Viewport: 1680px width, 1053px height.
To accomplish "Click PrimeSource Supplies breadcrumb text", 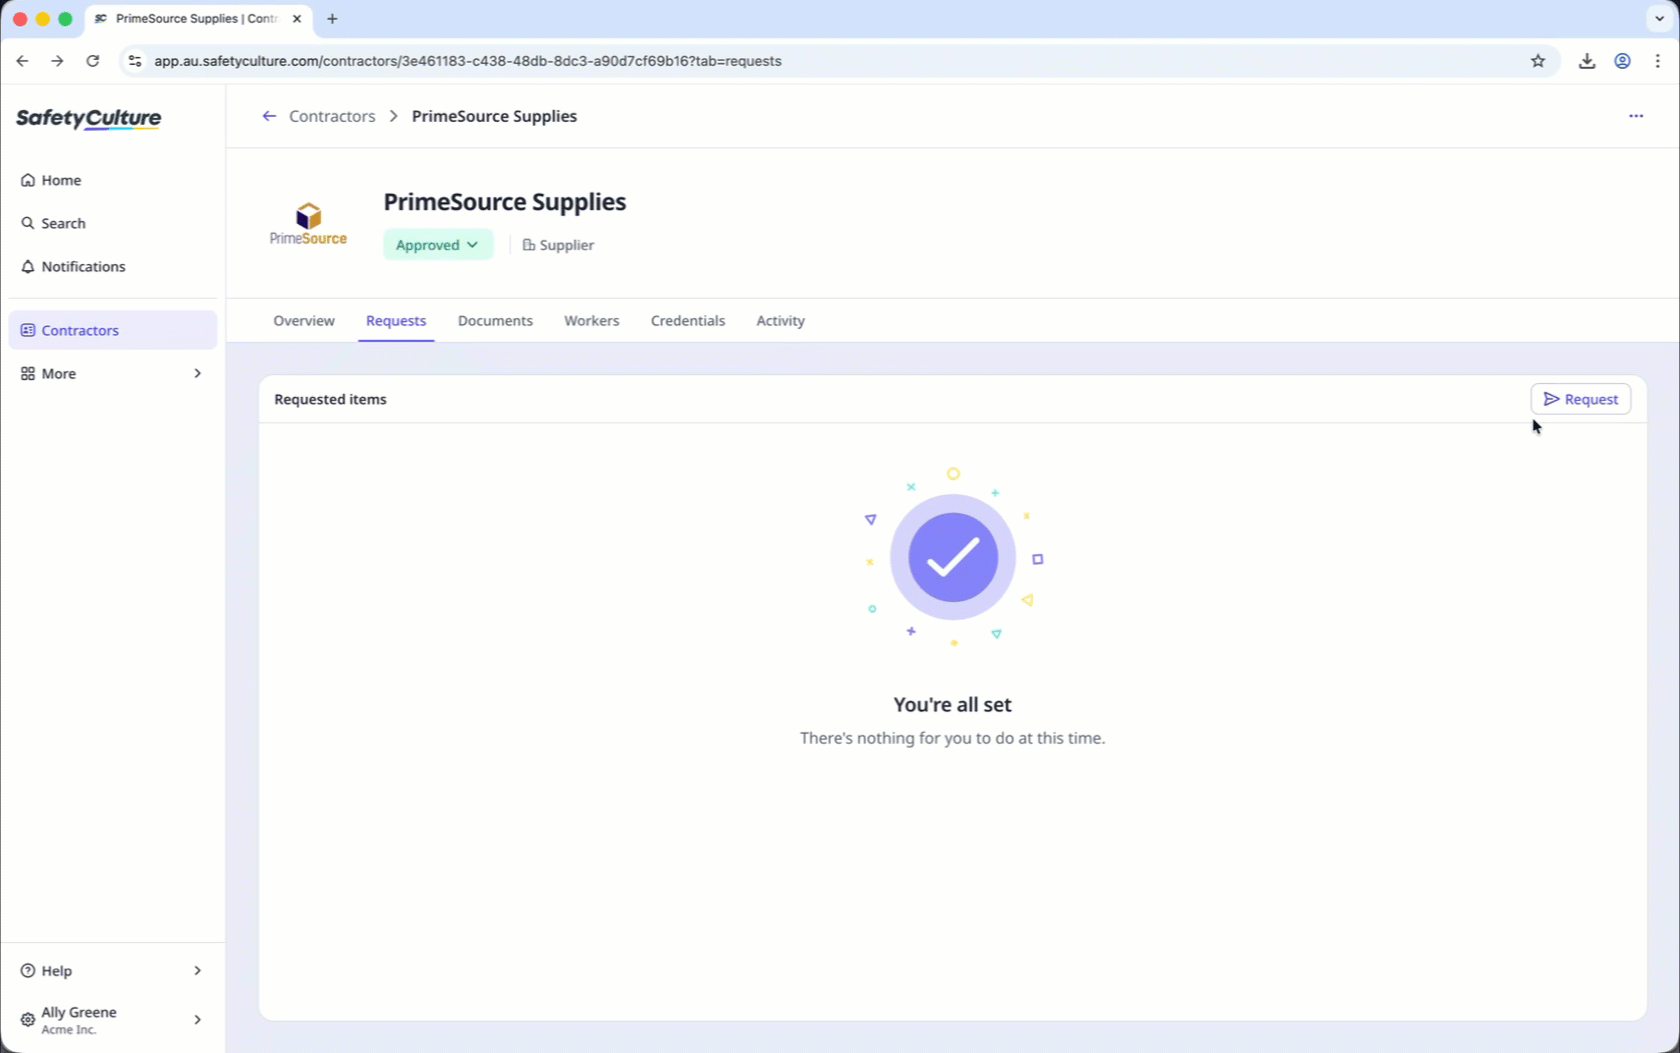I will pyautogui.click(x=494, y=116).
